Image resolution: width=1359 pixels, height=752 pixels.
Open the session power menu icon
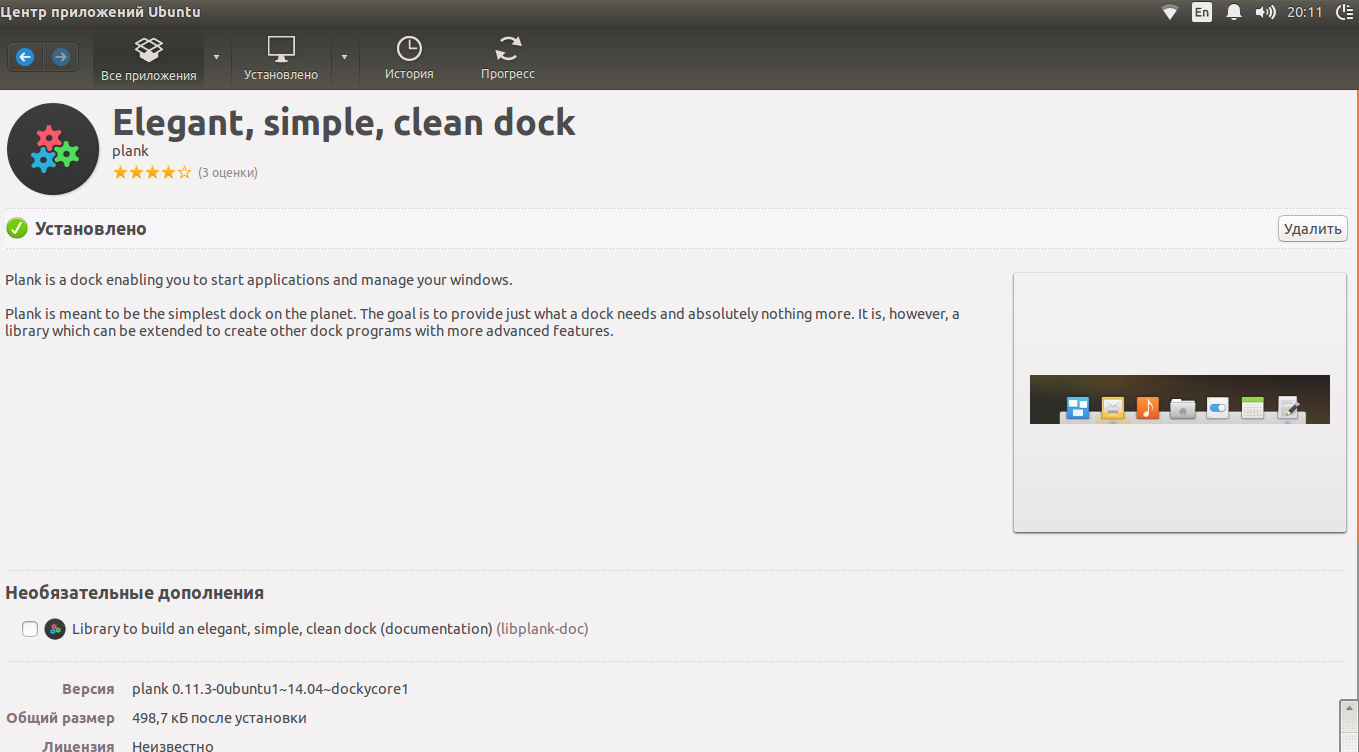pyautogui.click(x=1345, y=12)
